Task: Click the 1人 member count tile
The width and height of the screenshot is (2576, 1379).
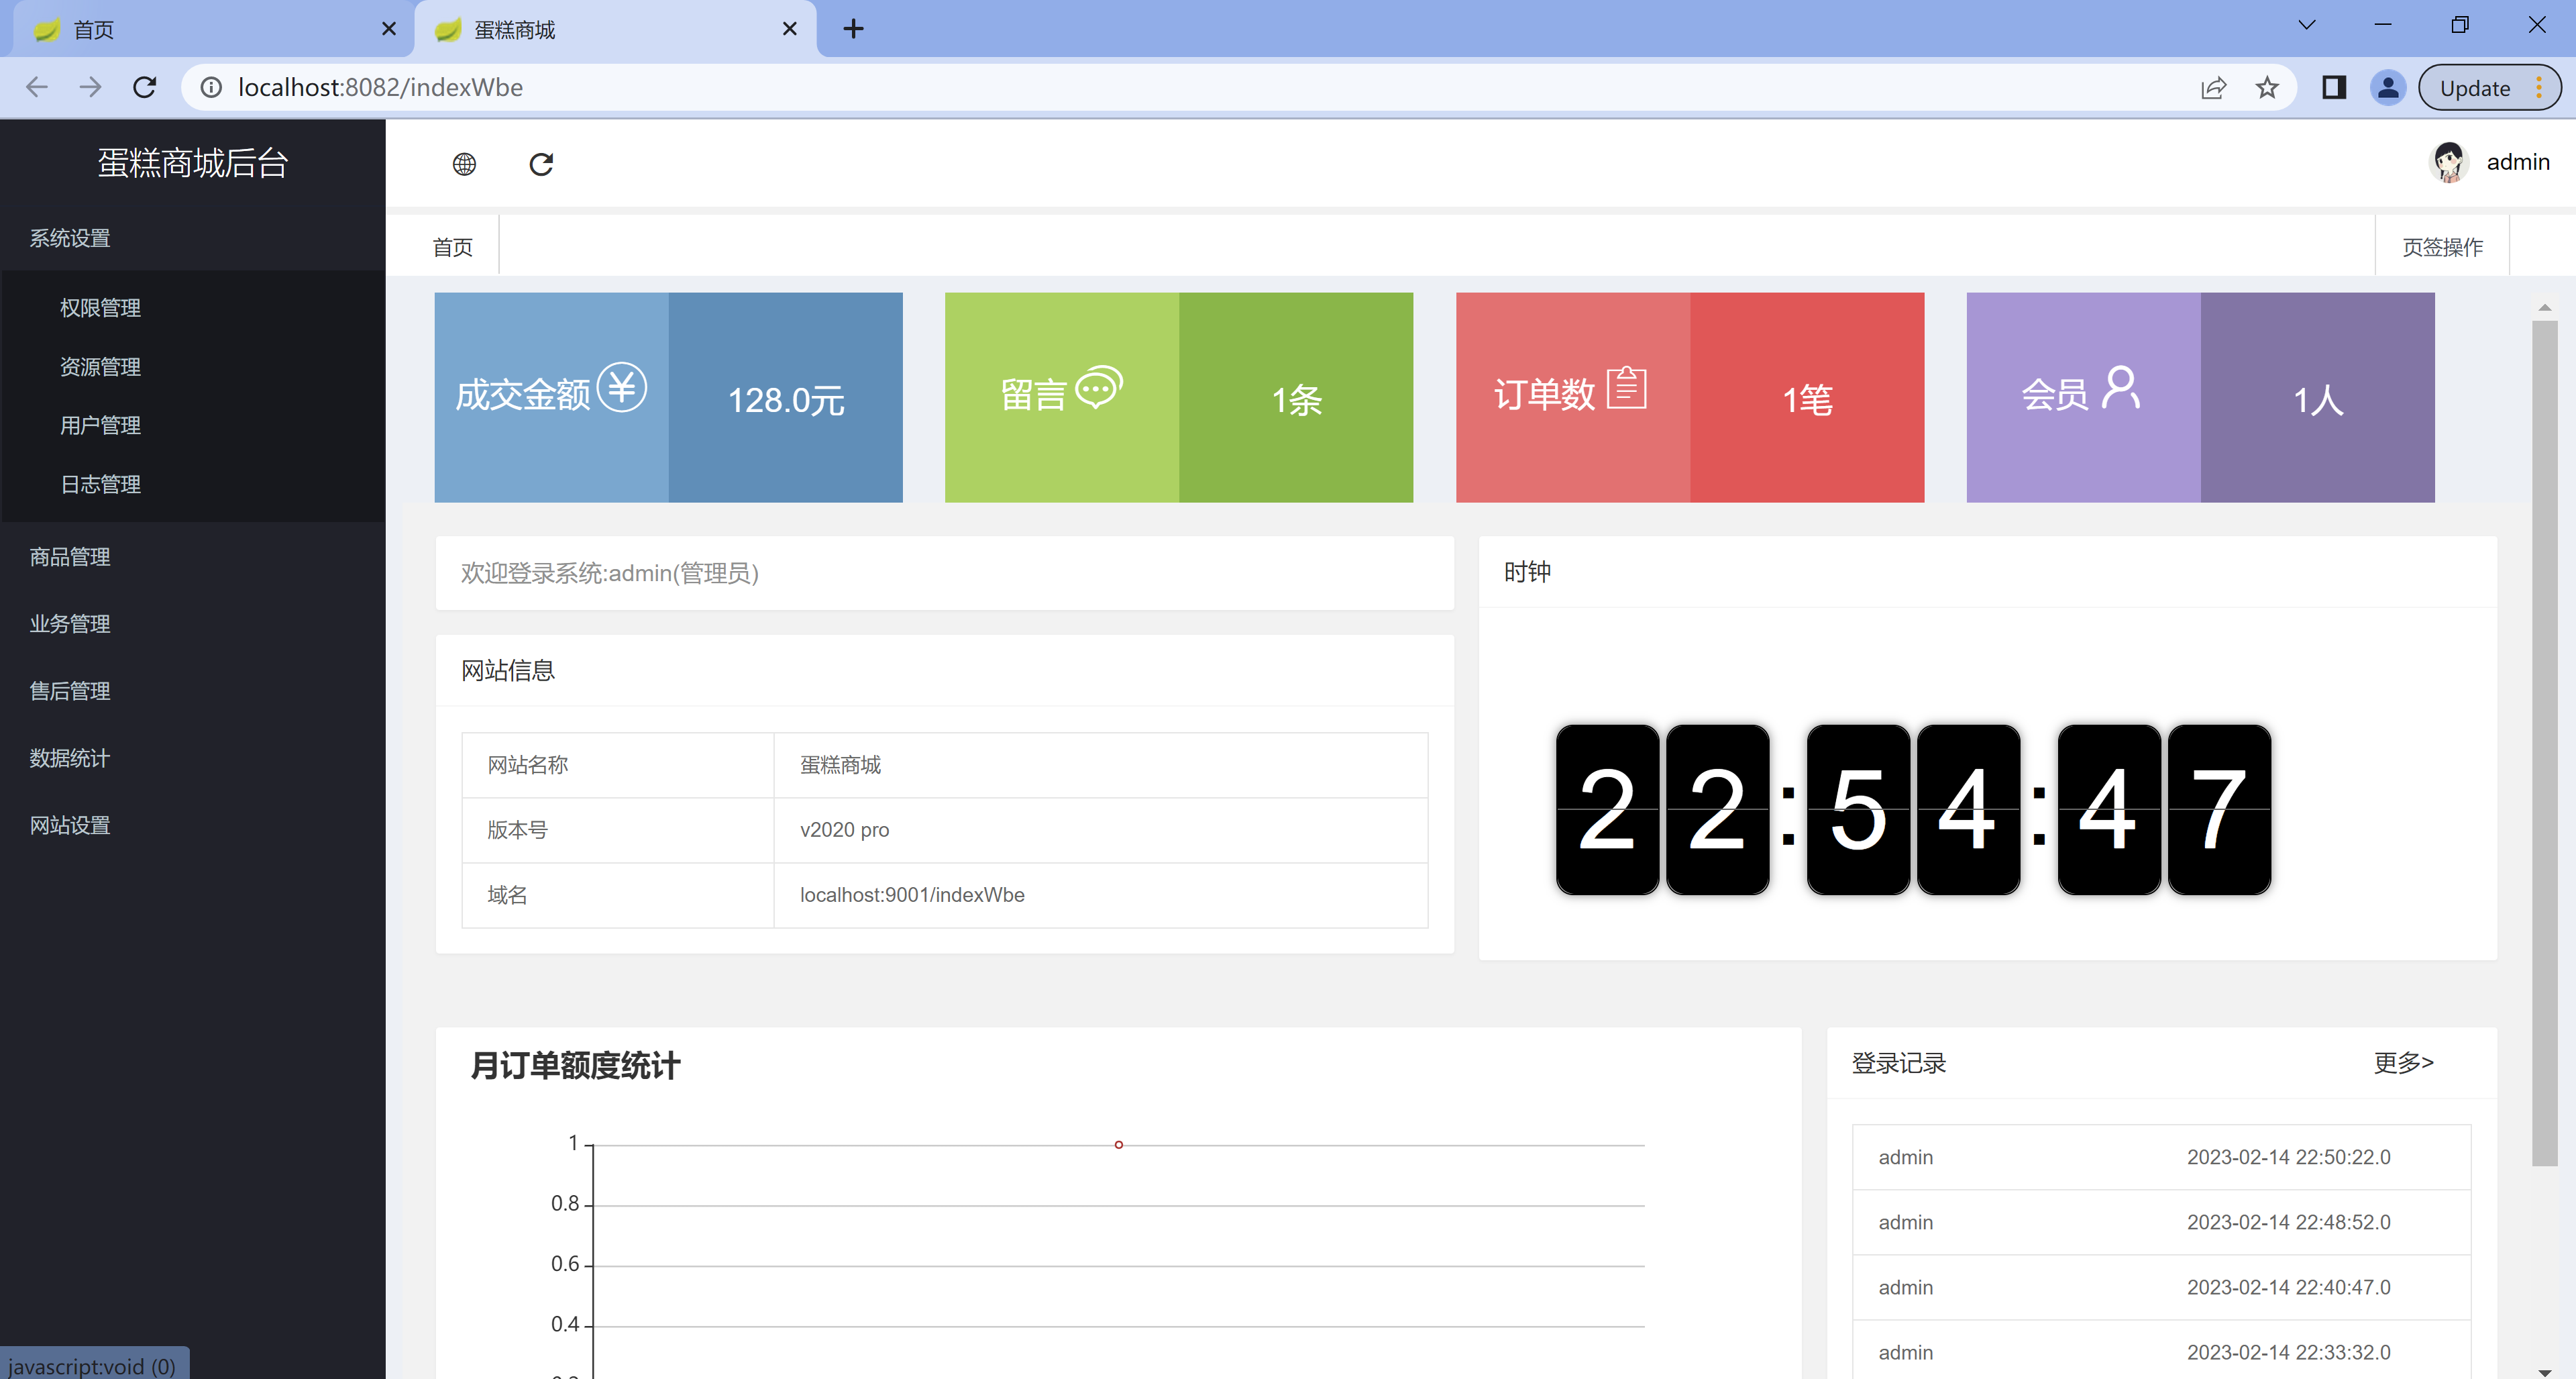Action: 2317,397
